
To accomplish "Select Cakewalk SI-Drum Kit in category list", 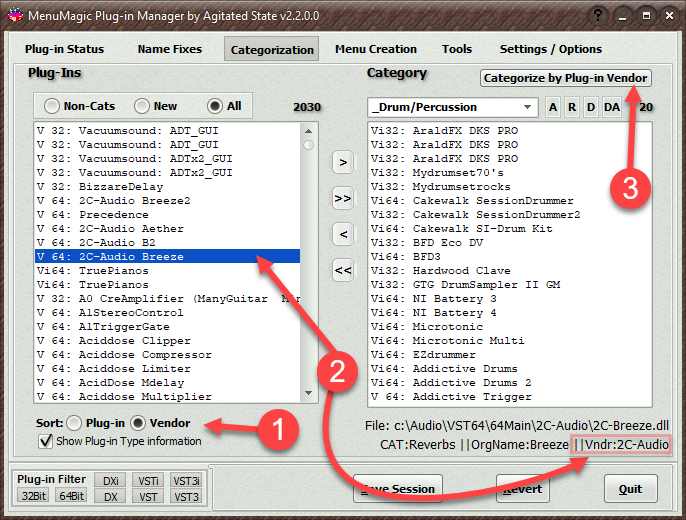I will (510, 229).
